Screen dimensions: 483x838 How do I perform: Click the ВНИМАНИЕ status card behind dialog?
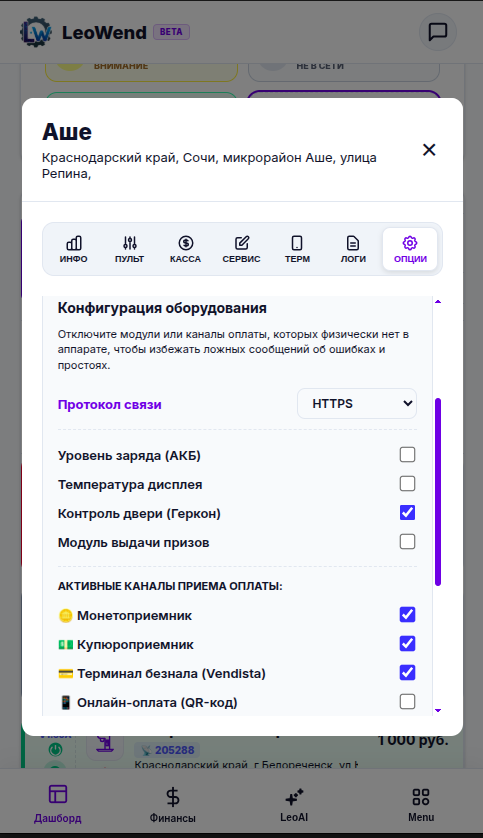(x=142, y=71)
